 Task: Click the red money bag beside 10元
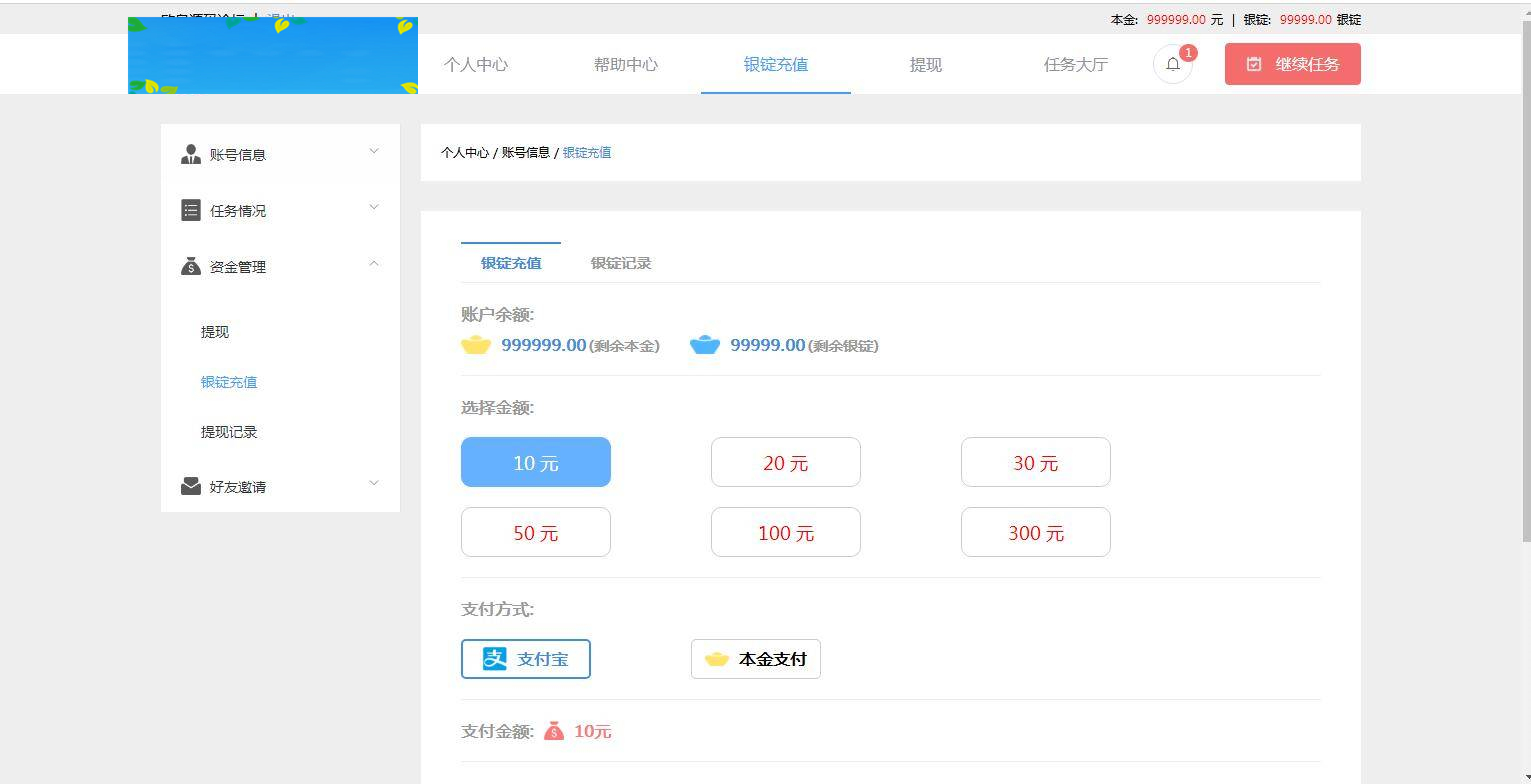556,731
